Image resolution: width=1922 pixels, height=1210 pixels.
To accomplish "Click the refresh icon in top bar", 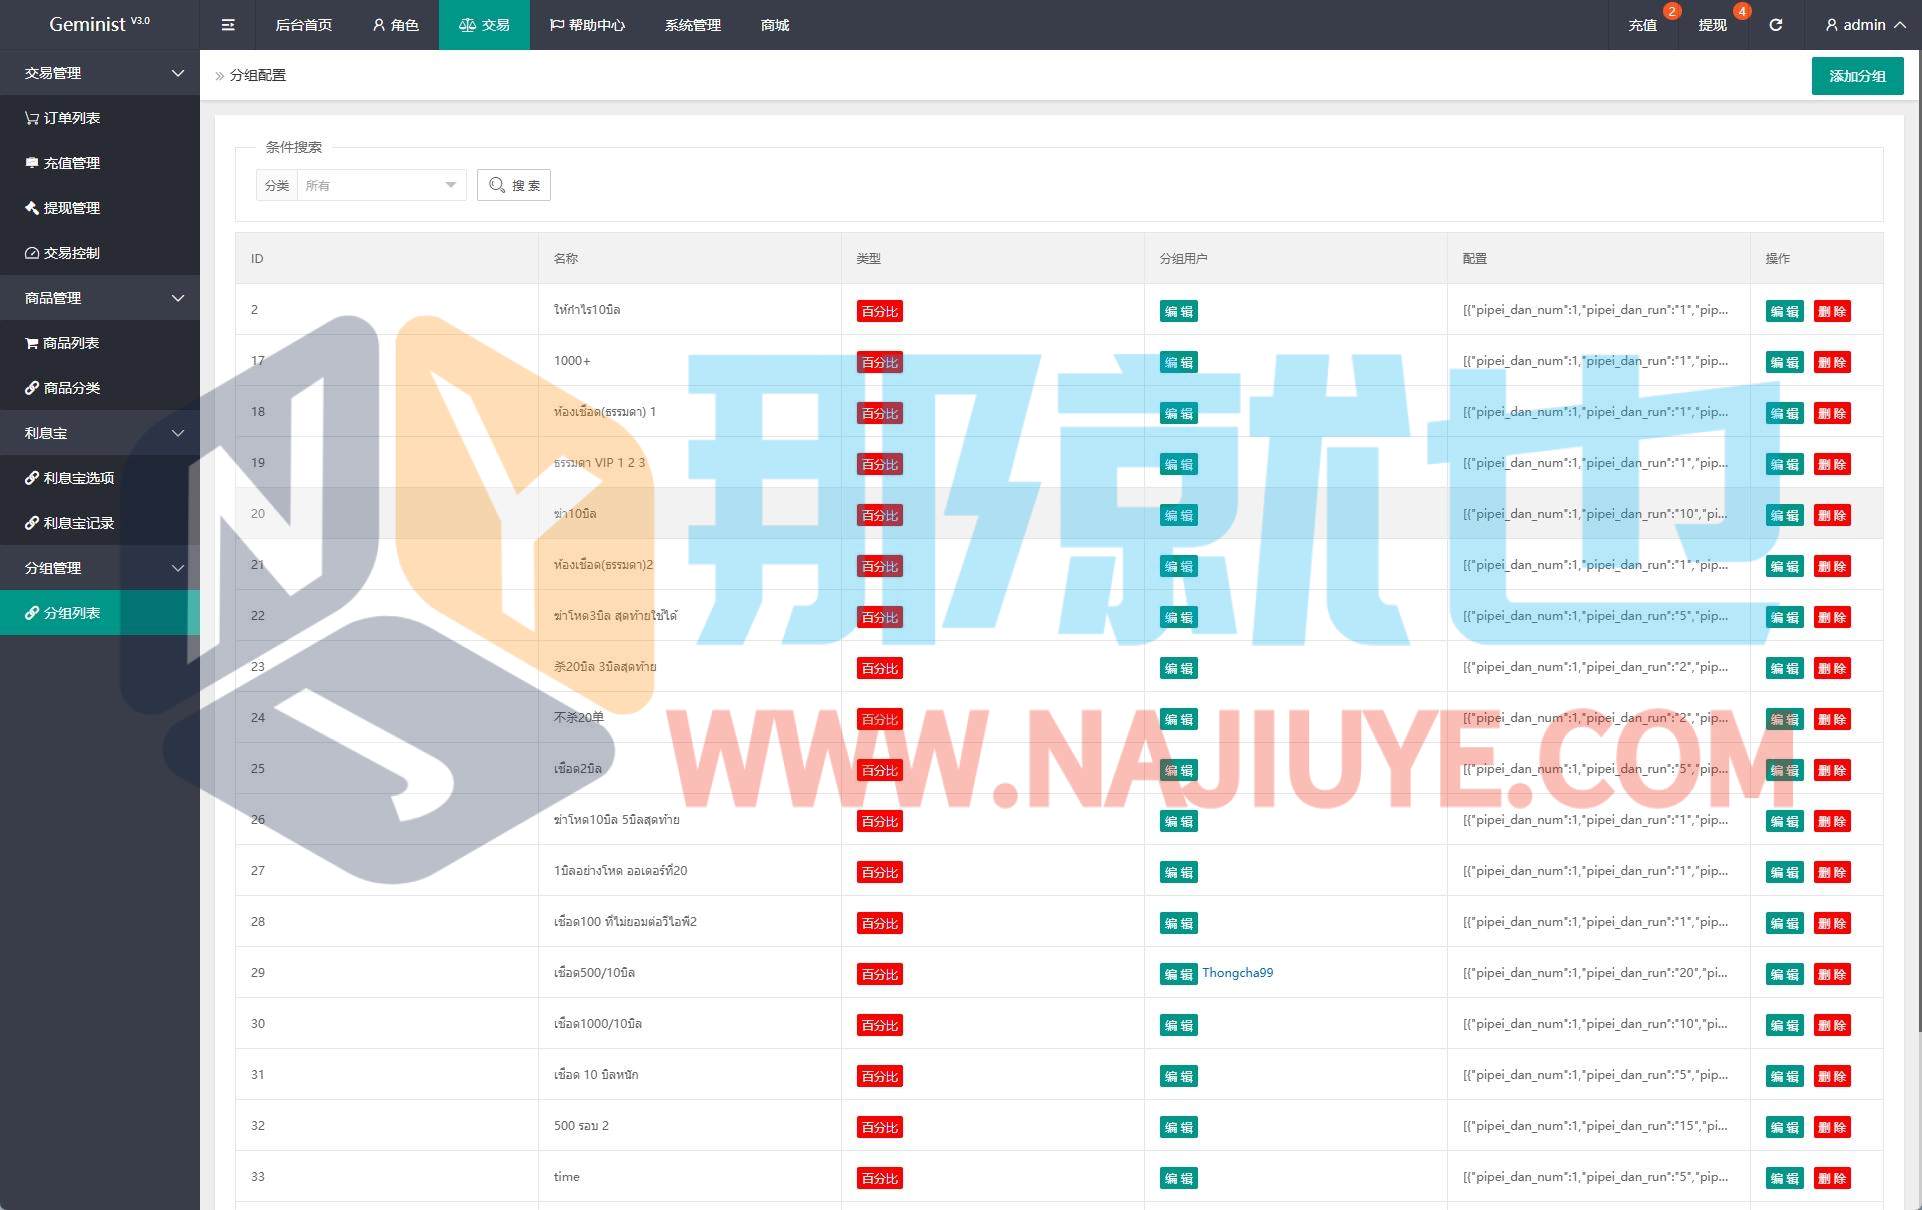I will [x=1775, y=25].
